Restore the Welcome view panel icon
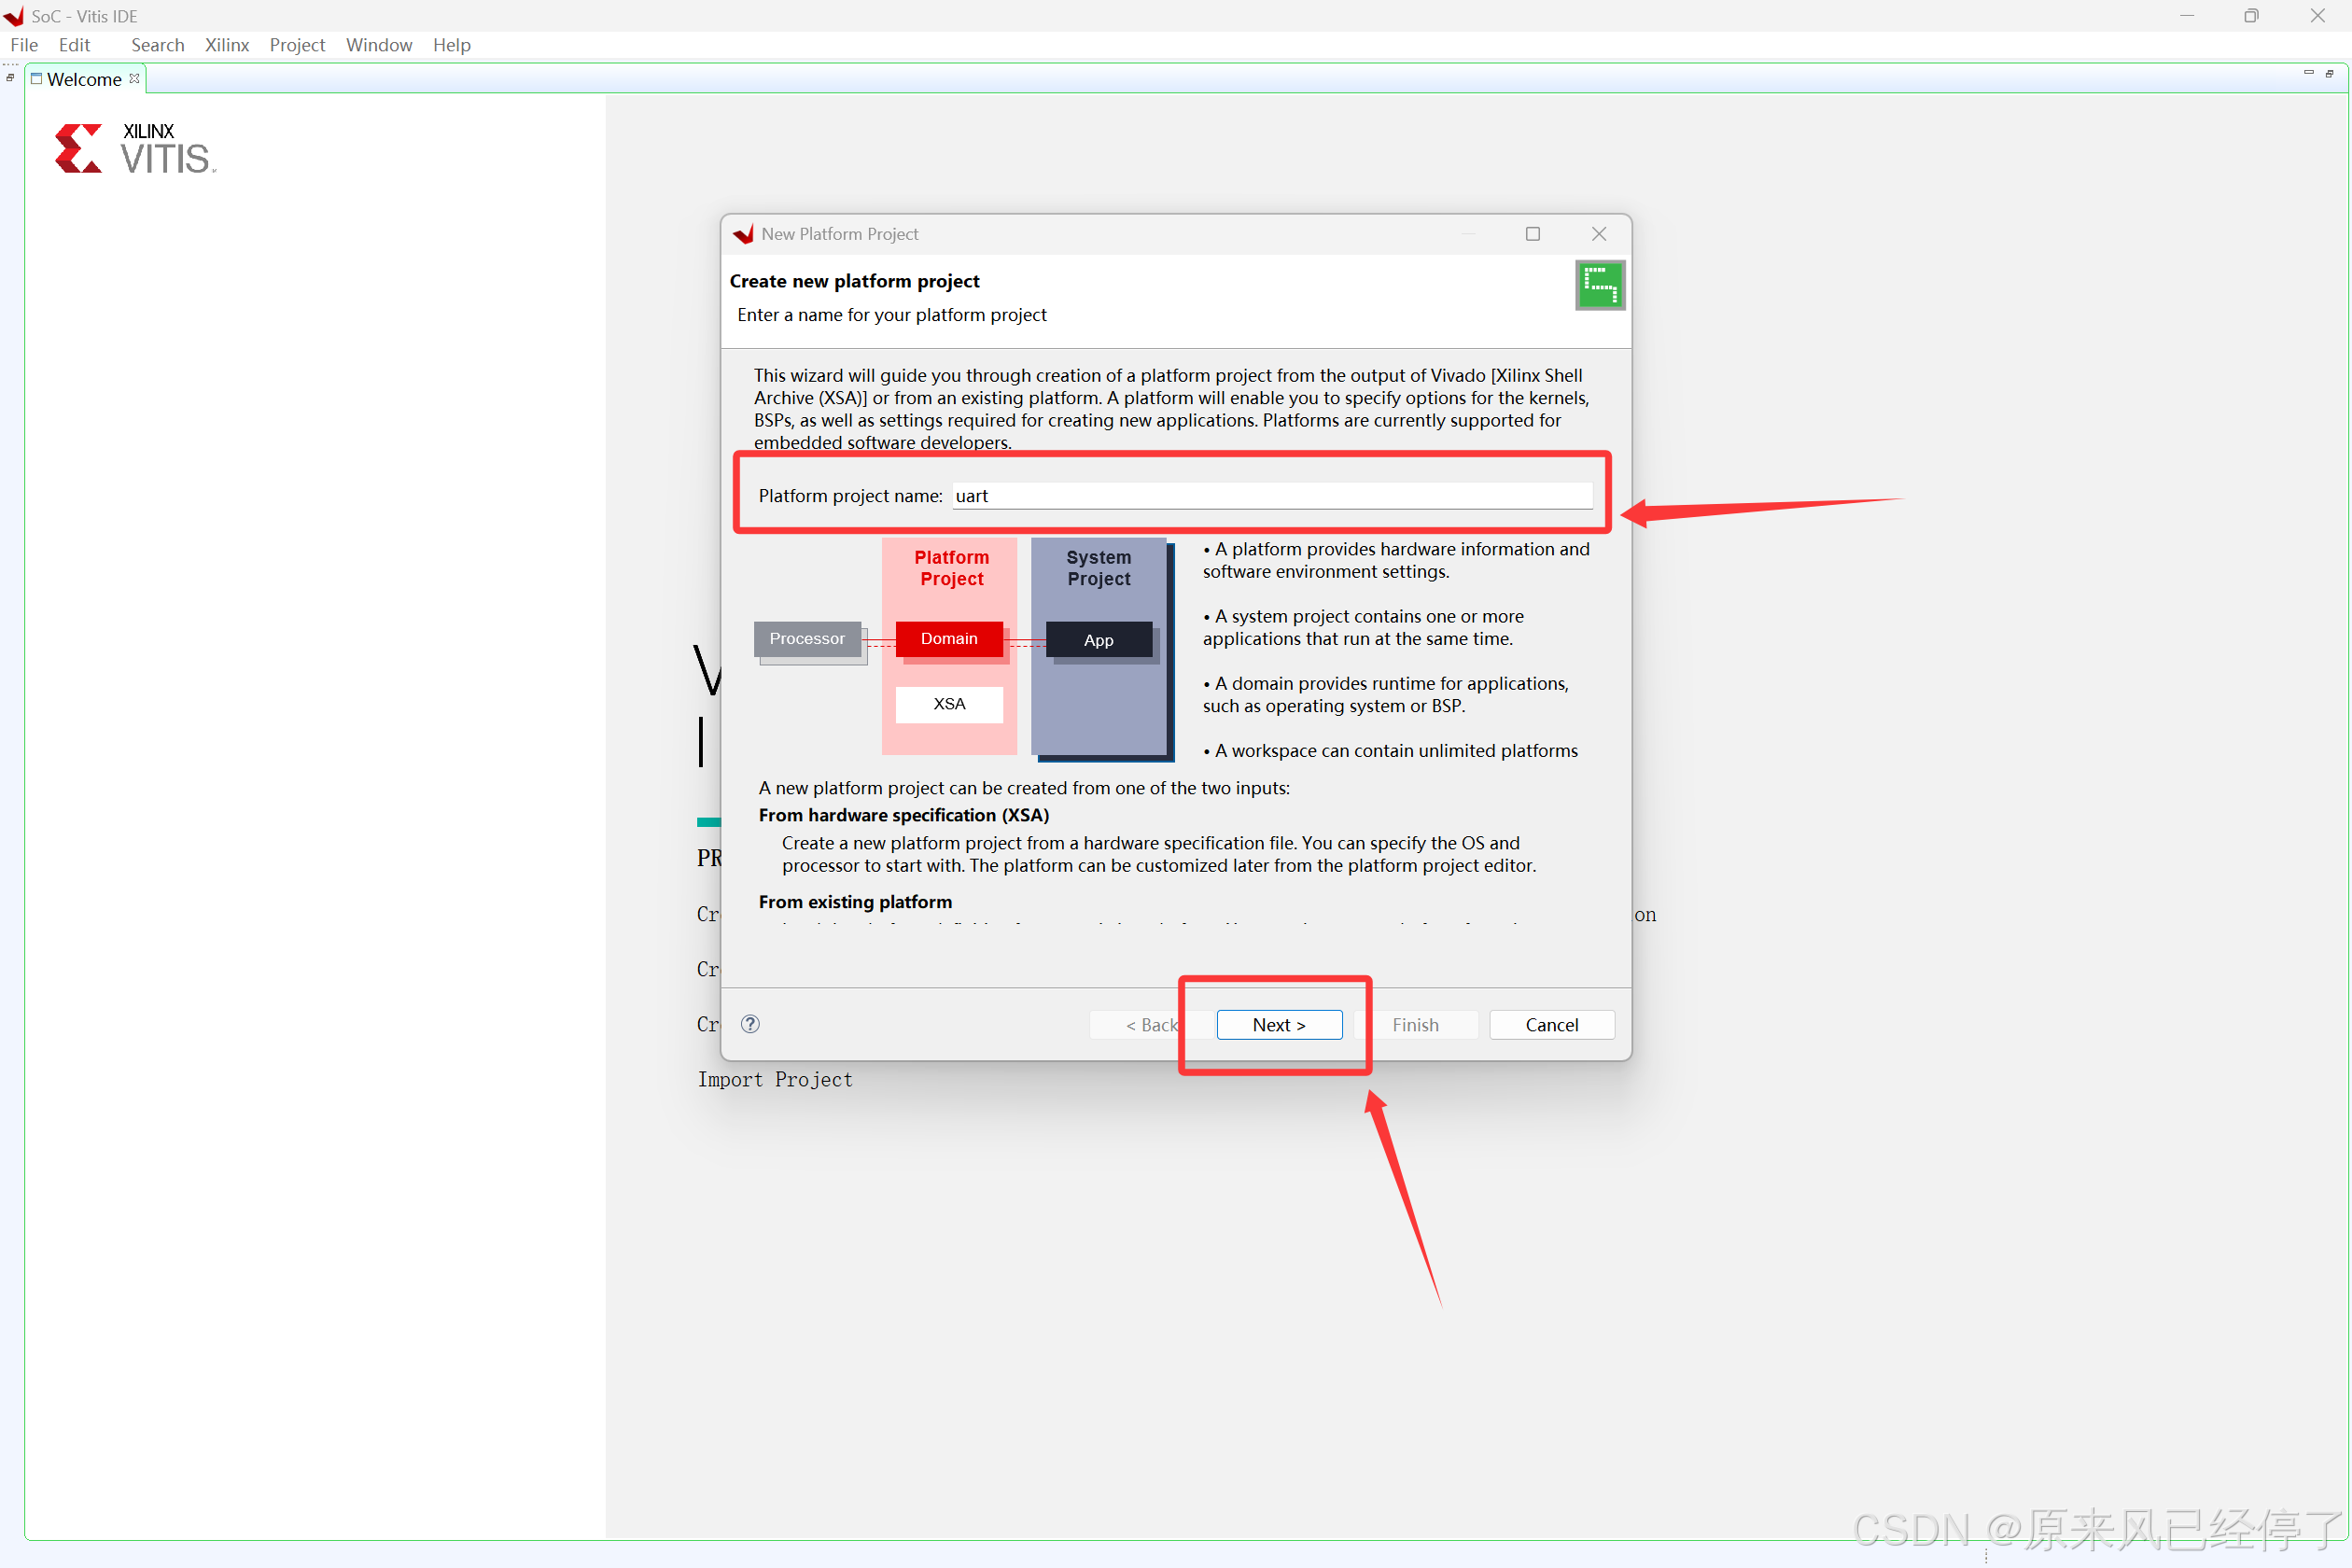The height and width of the screenshot is (1568, 2352). pos(2329,73)
